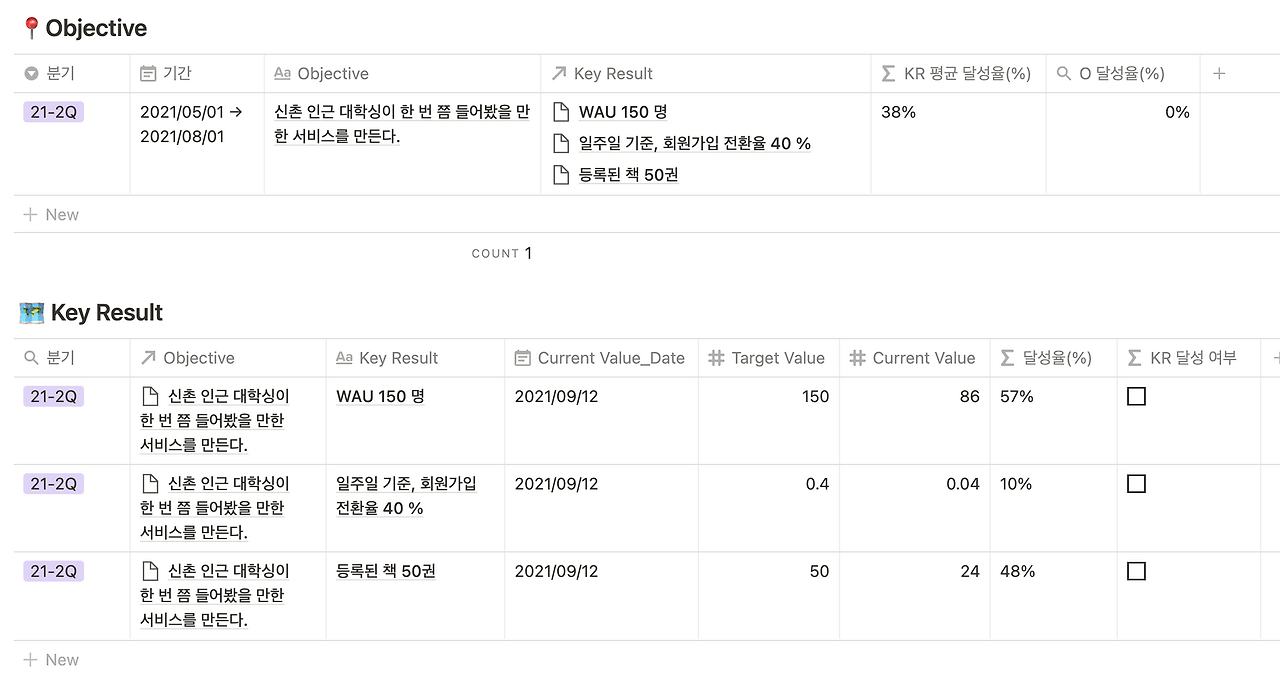Click the 📍 pin emoji beside Objective heading

click(x=30, y=27)
